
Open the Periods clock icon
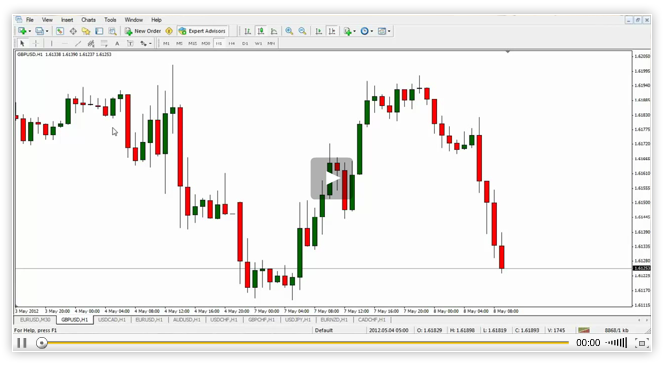(365, 31)
